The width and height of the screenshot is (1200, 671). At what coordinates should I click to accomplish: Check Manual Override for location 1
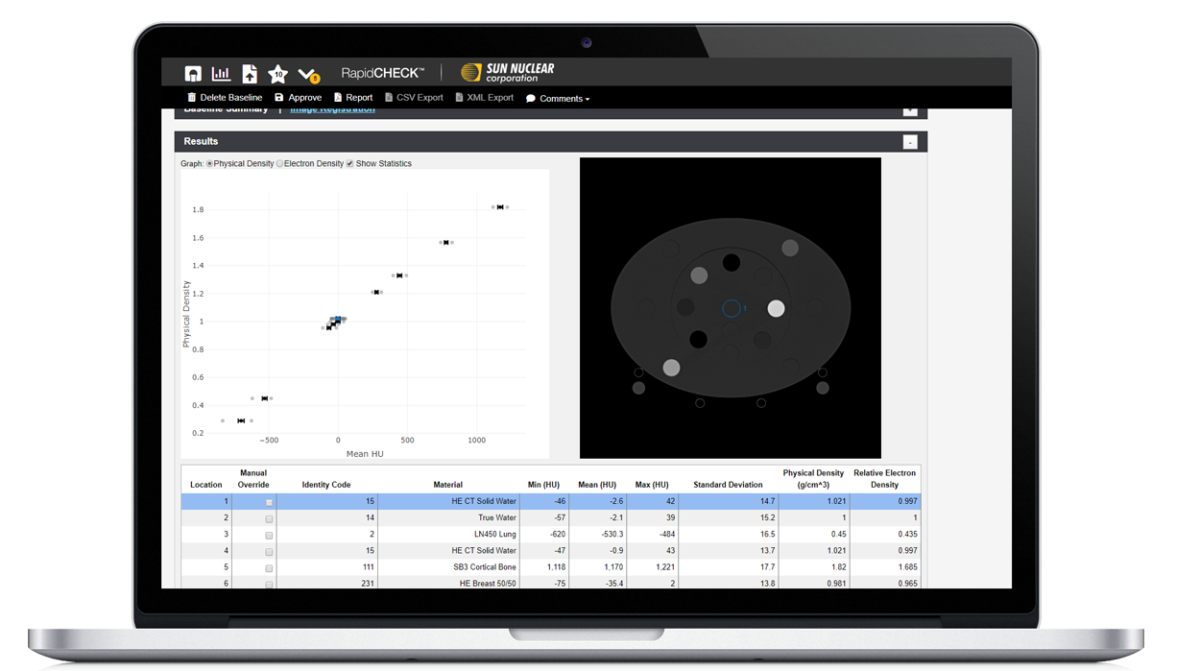pos(268,502)
